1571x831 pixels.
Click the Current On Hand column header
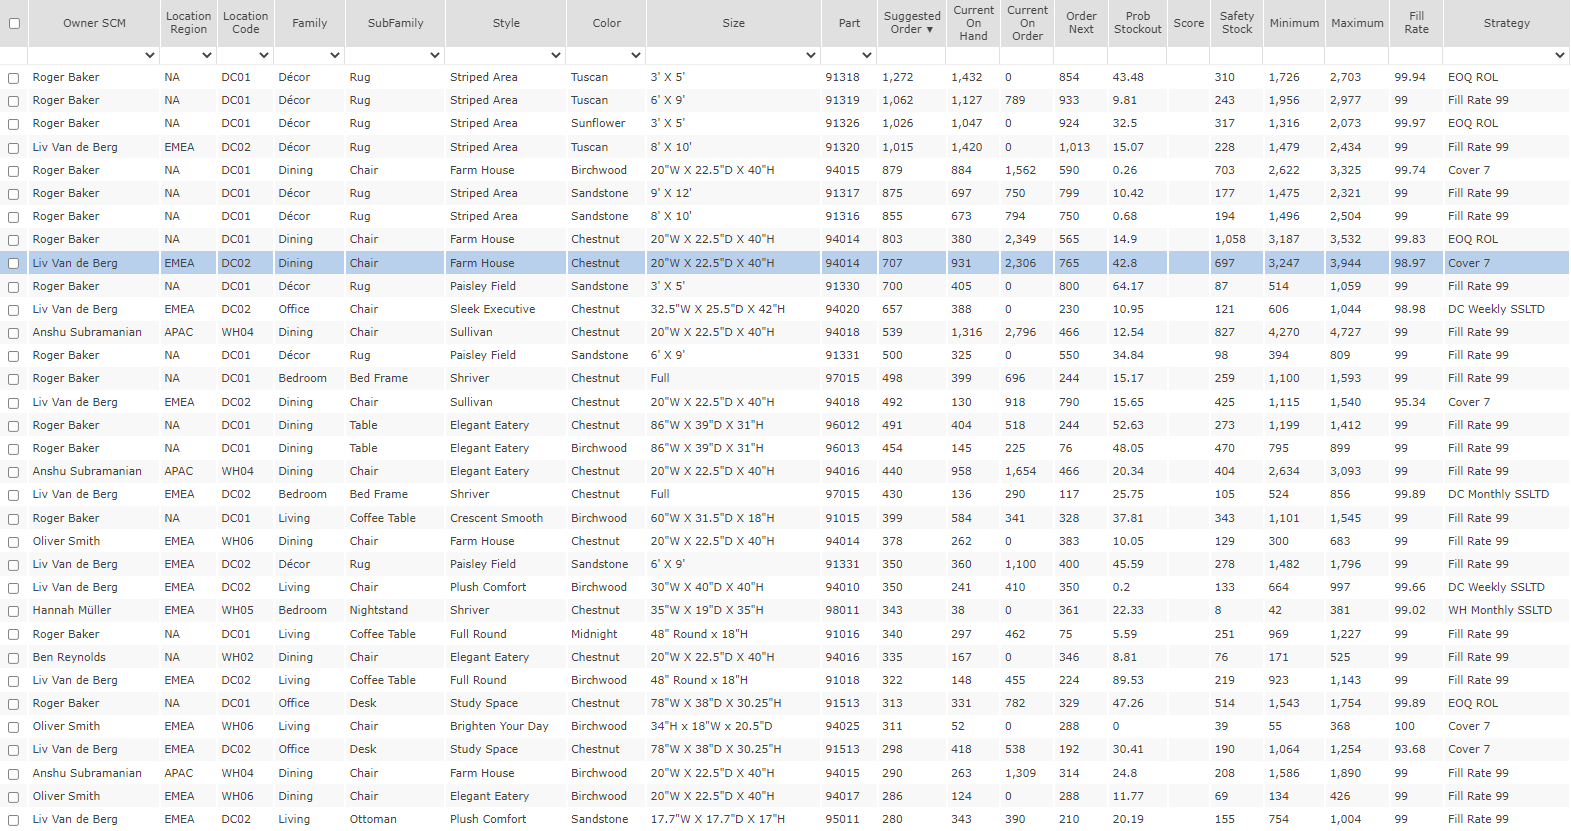tap(973, 23)
